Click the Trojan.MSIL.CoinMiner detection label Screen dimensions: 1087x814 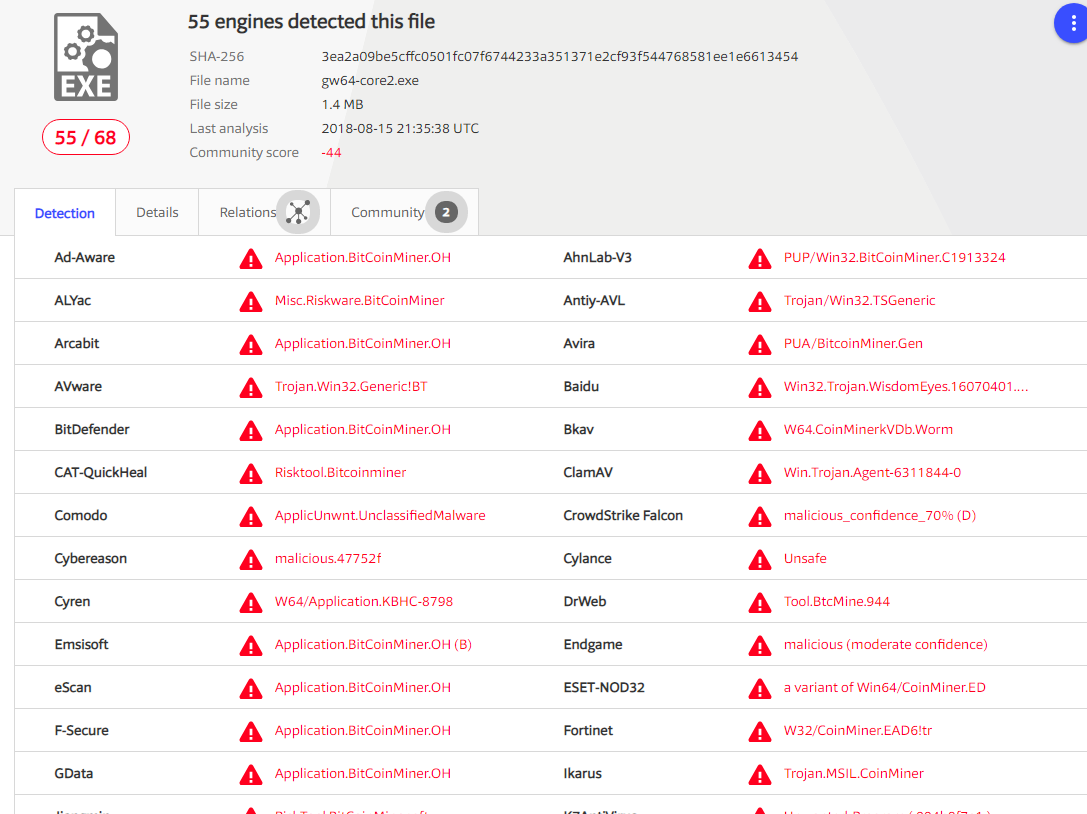[853, 773]
